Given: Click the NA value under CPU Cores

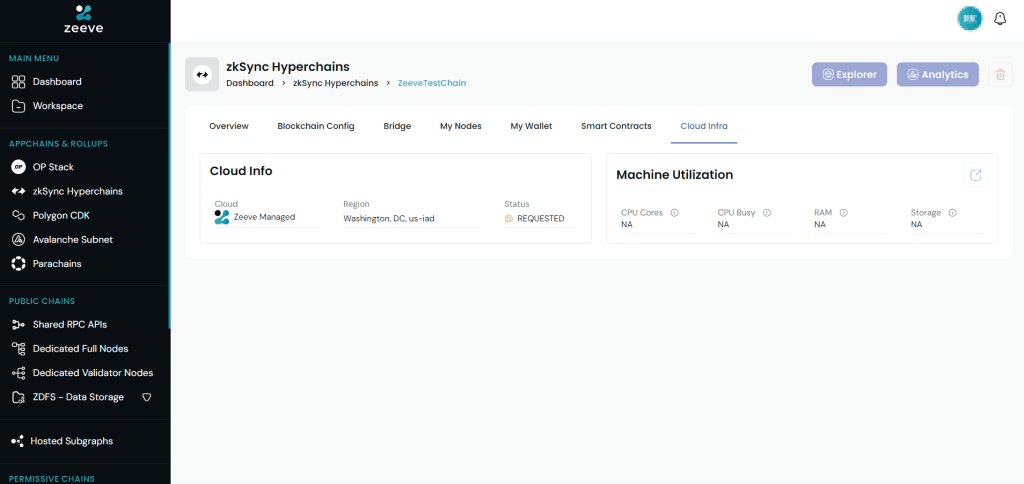Looking at the screenshot, I should [x=627, y=225].
